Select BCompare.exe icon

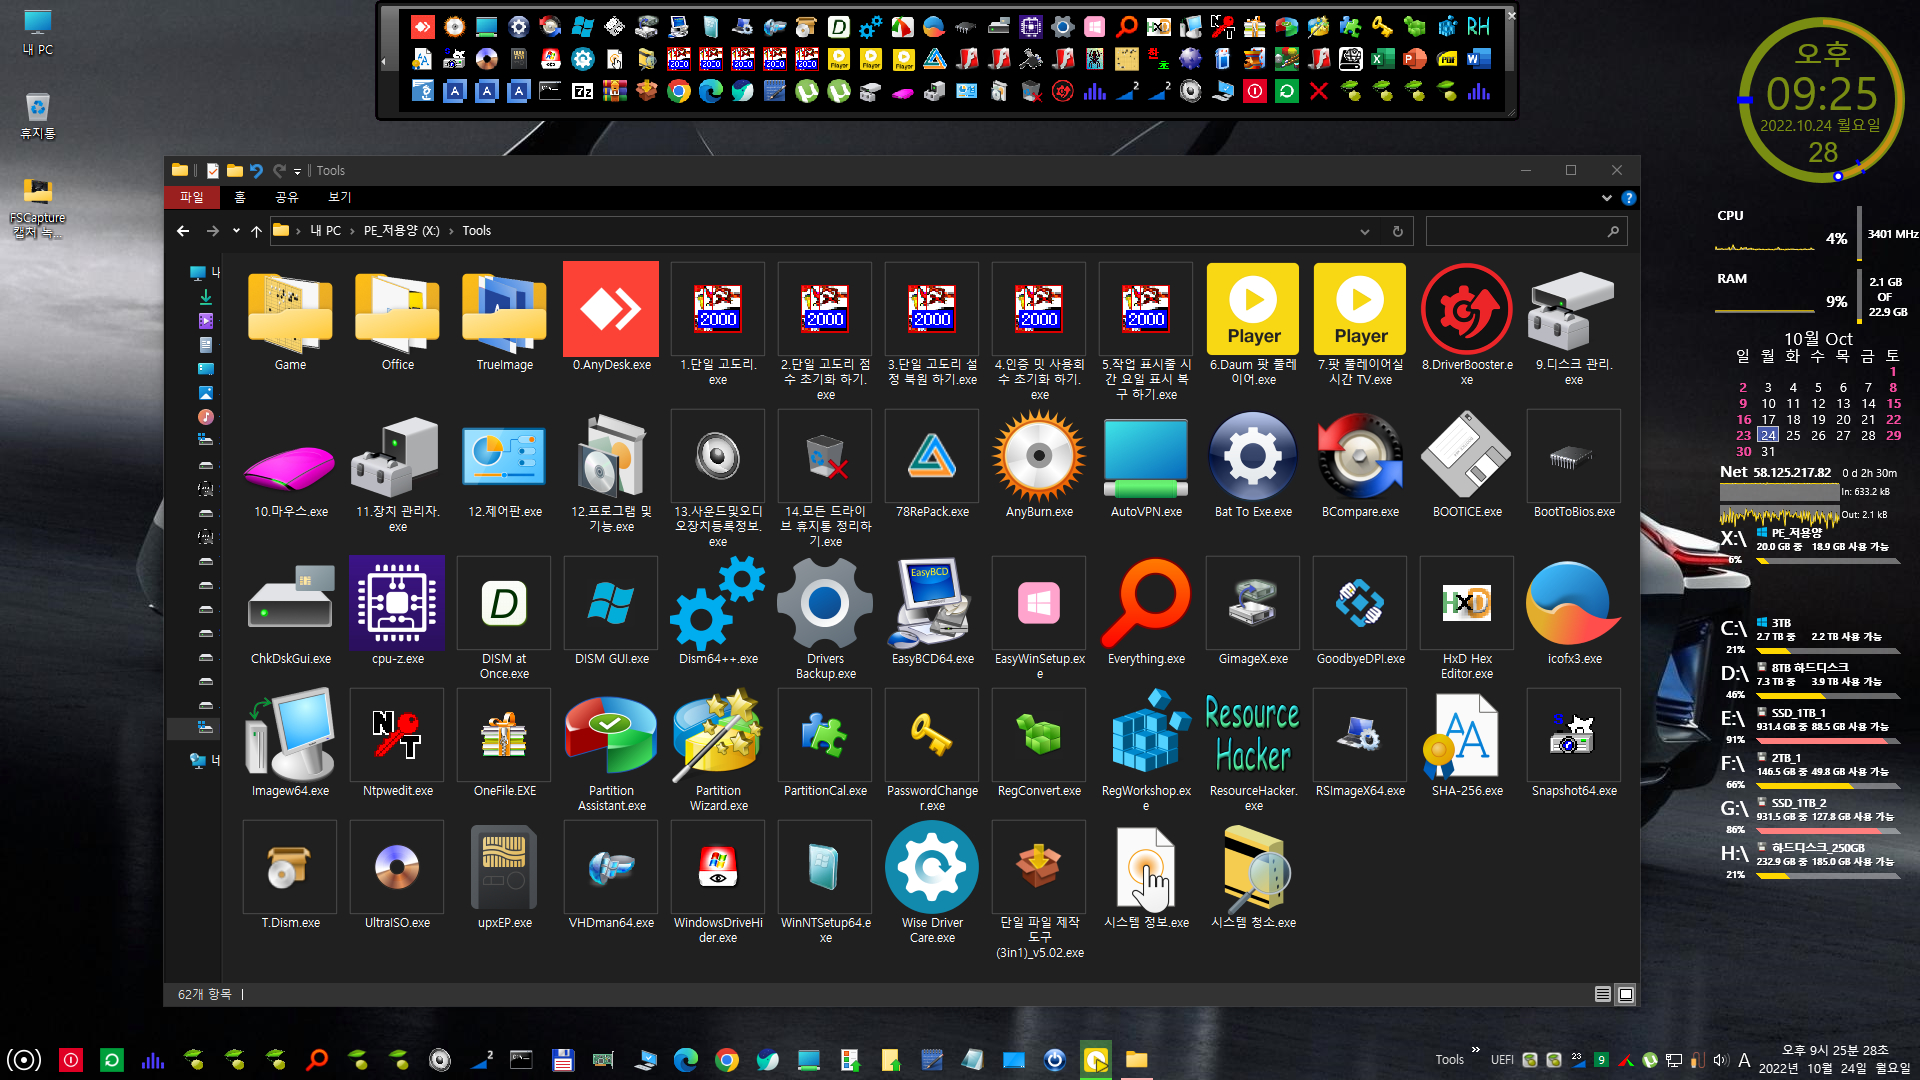pos(1360,456)
